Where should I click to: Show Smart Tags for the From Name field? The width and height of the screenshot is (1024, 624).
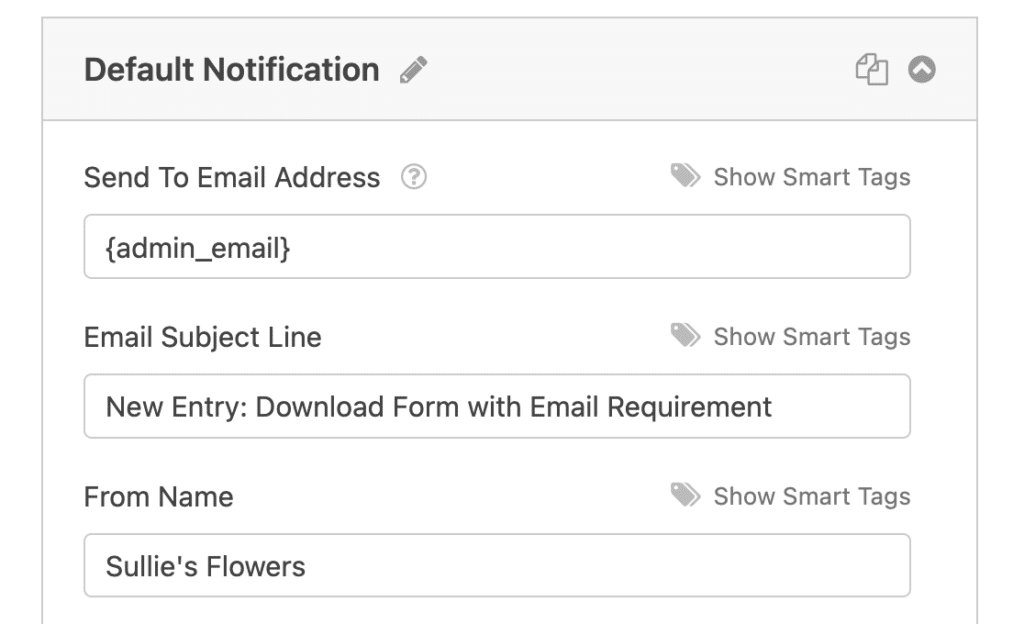click(x=810, y=495)
